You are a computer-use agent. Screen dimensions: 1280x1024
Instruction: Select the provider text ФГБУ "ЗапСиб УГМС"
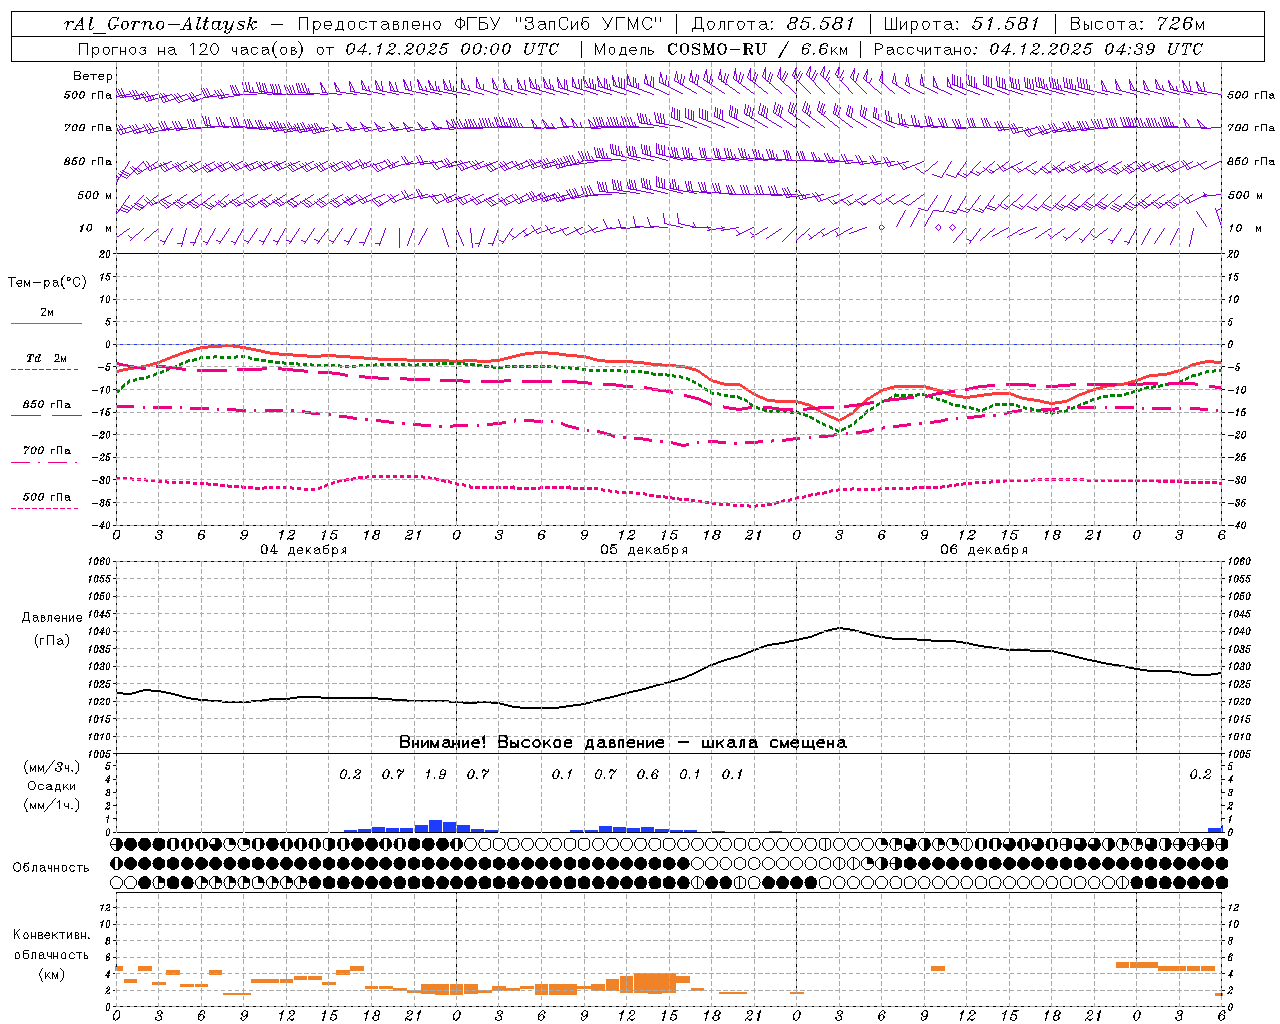(x=560, y=24)
